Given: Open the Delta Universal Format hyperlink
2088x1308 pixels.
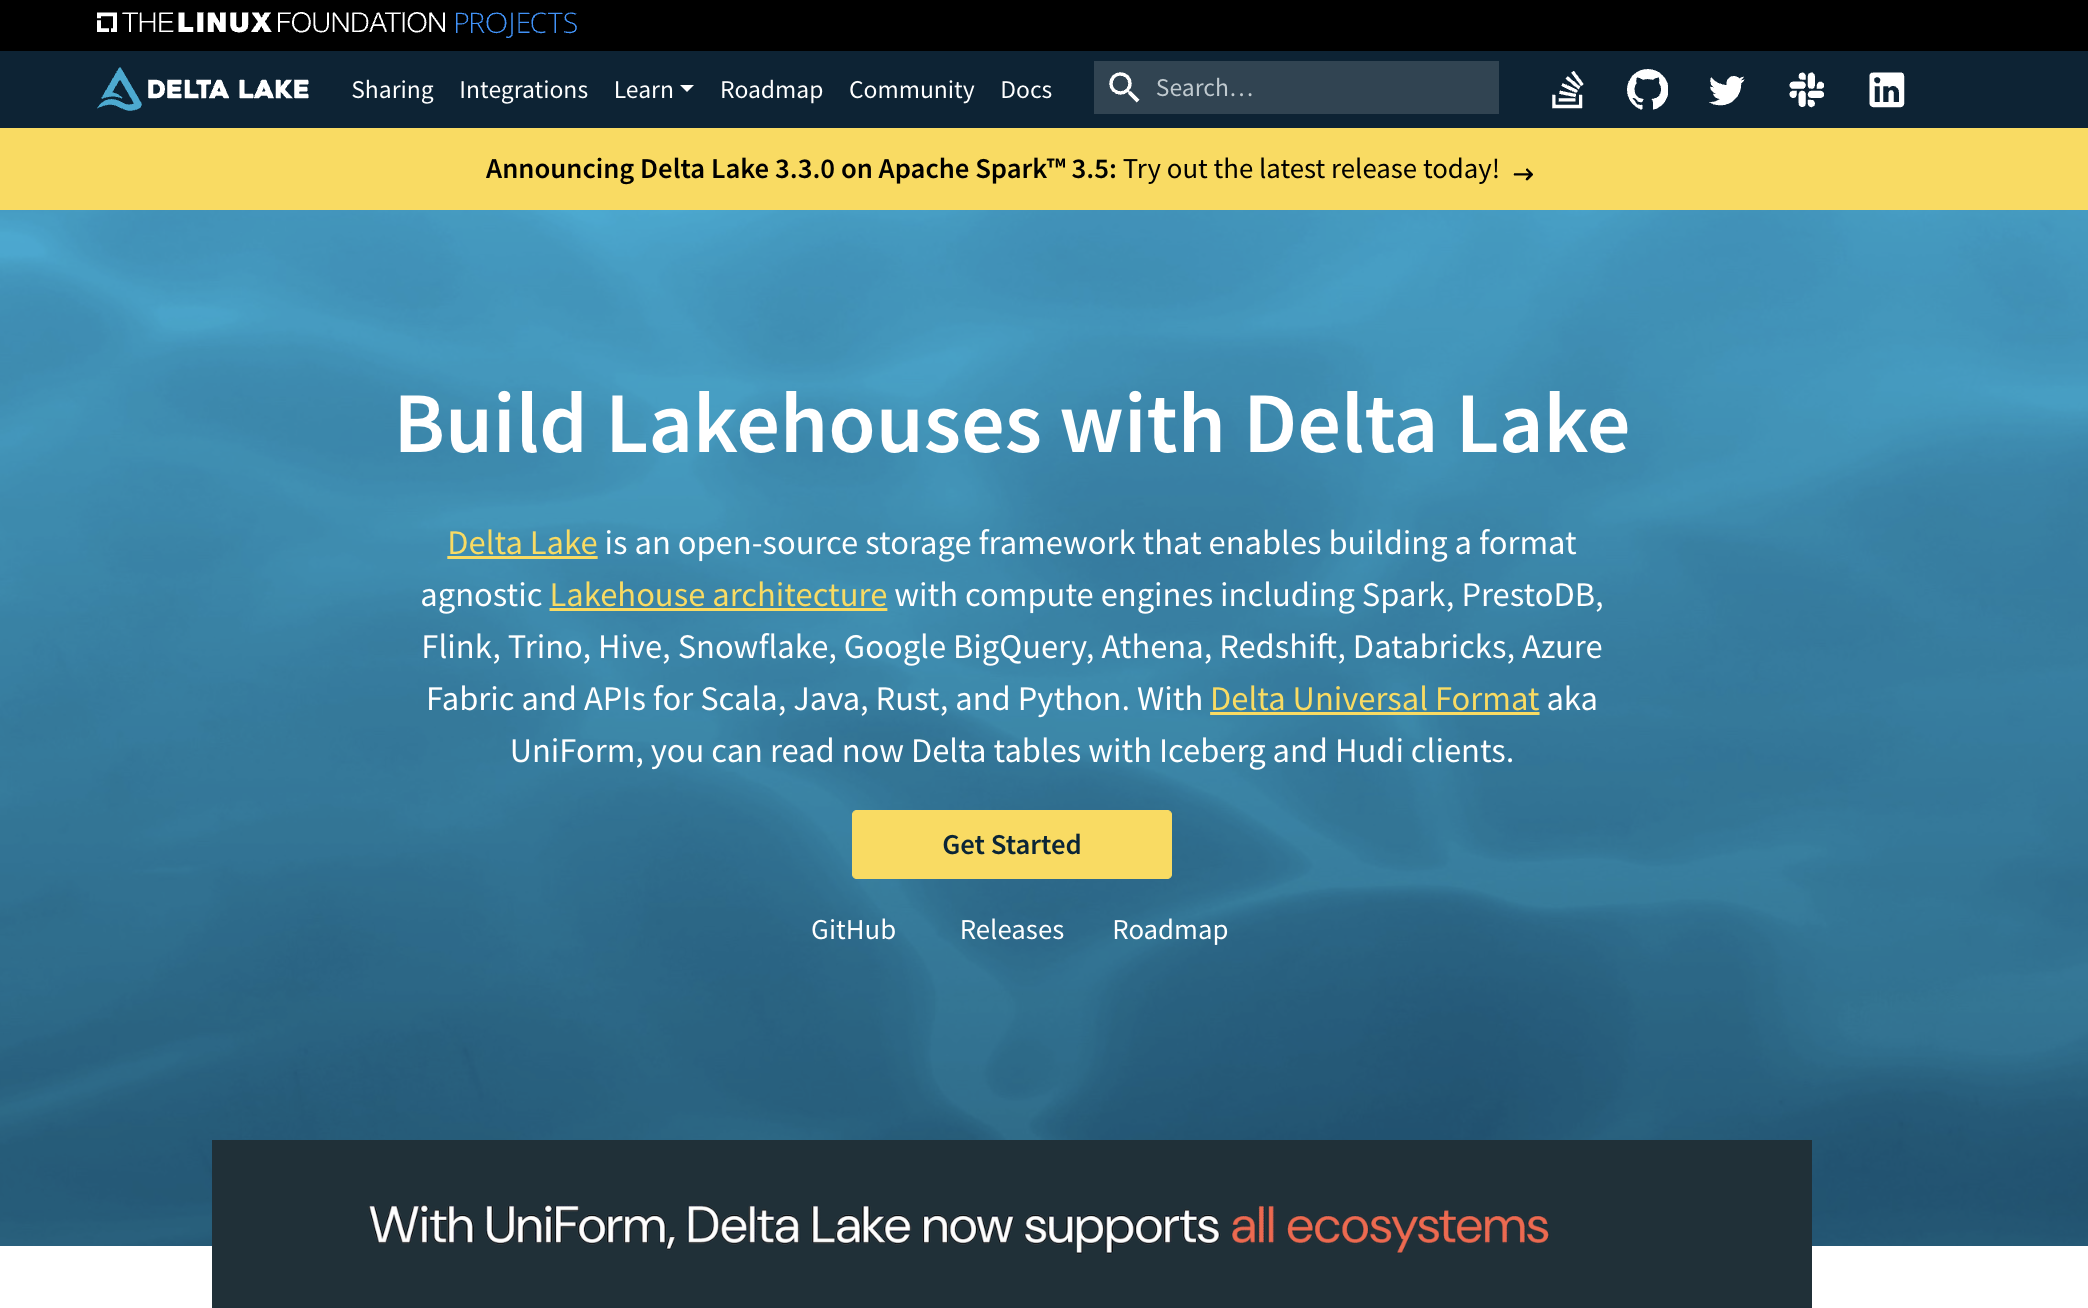Looking at the screenshot, I should tap(1374, 698).
